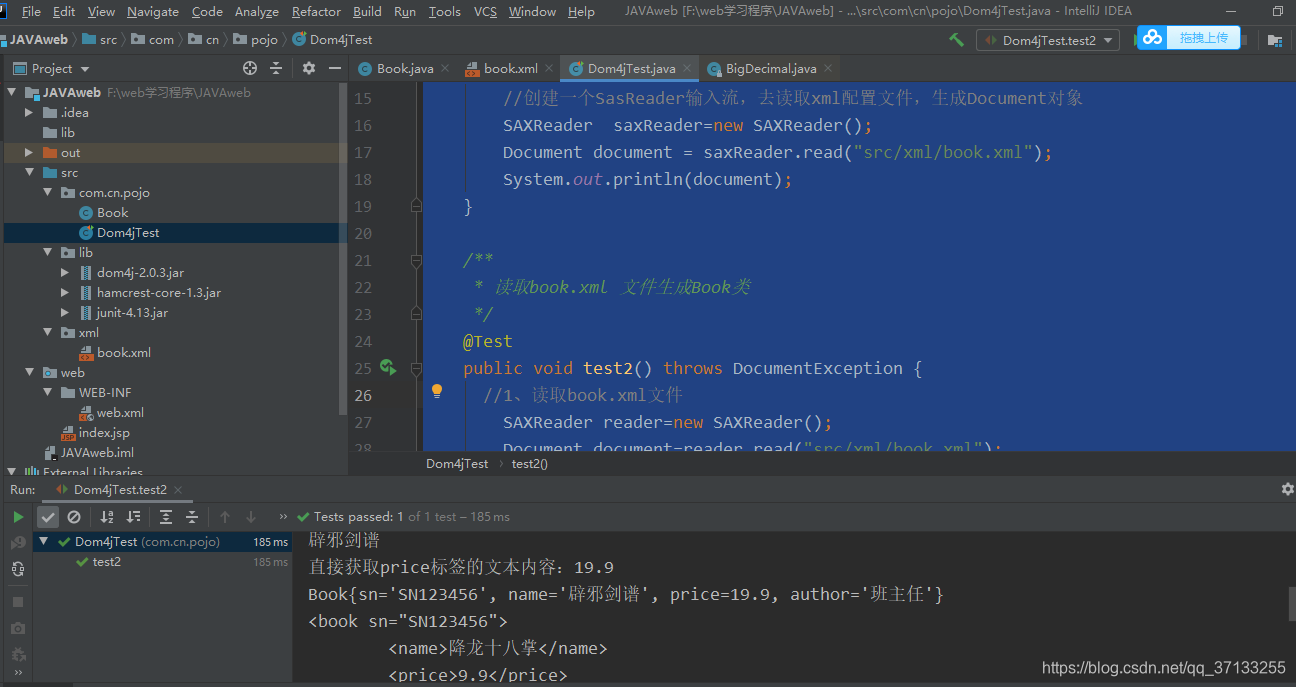
Task: Toggle show passed tests checkmark
Action: click(x=48, y=517)
